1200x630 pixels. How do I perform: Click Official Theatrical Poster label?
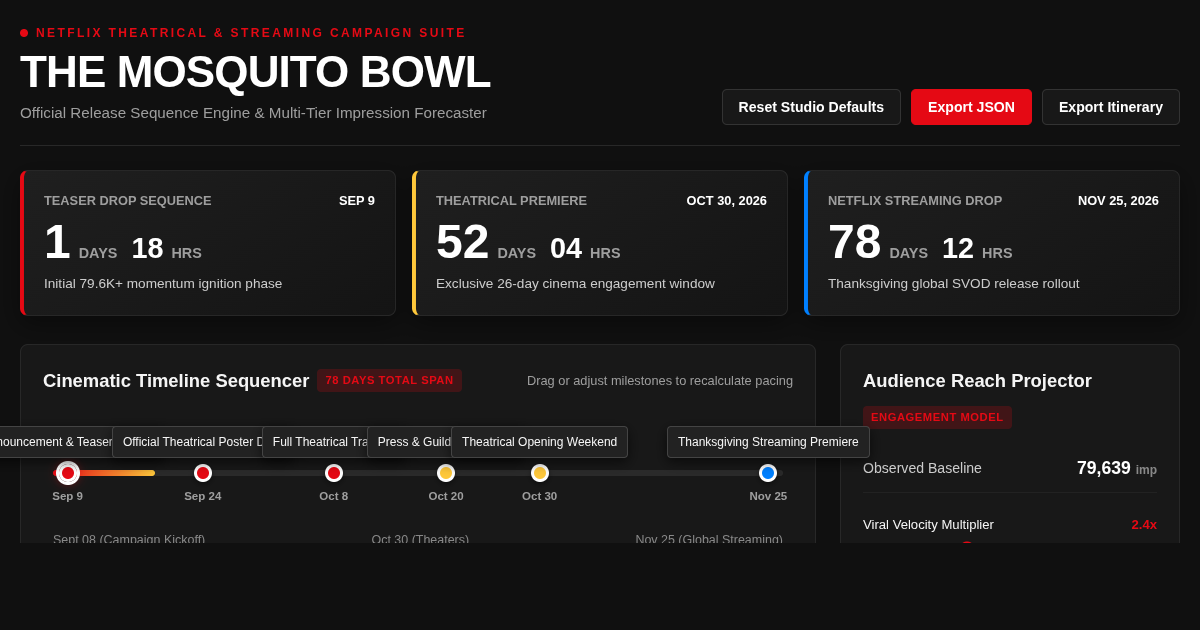click(187, 442)
